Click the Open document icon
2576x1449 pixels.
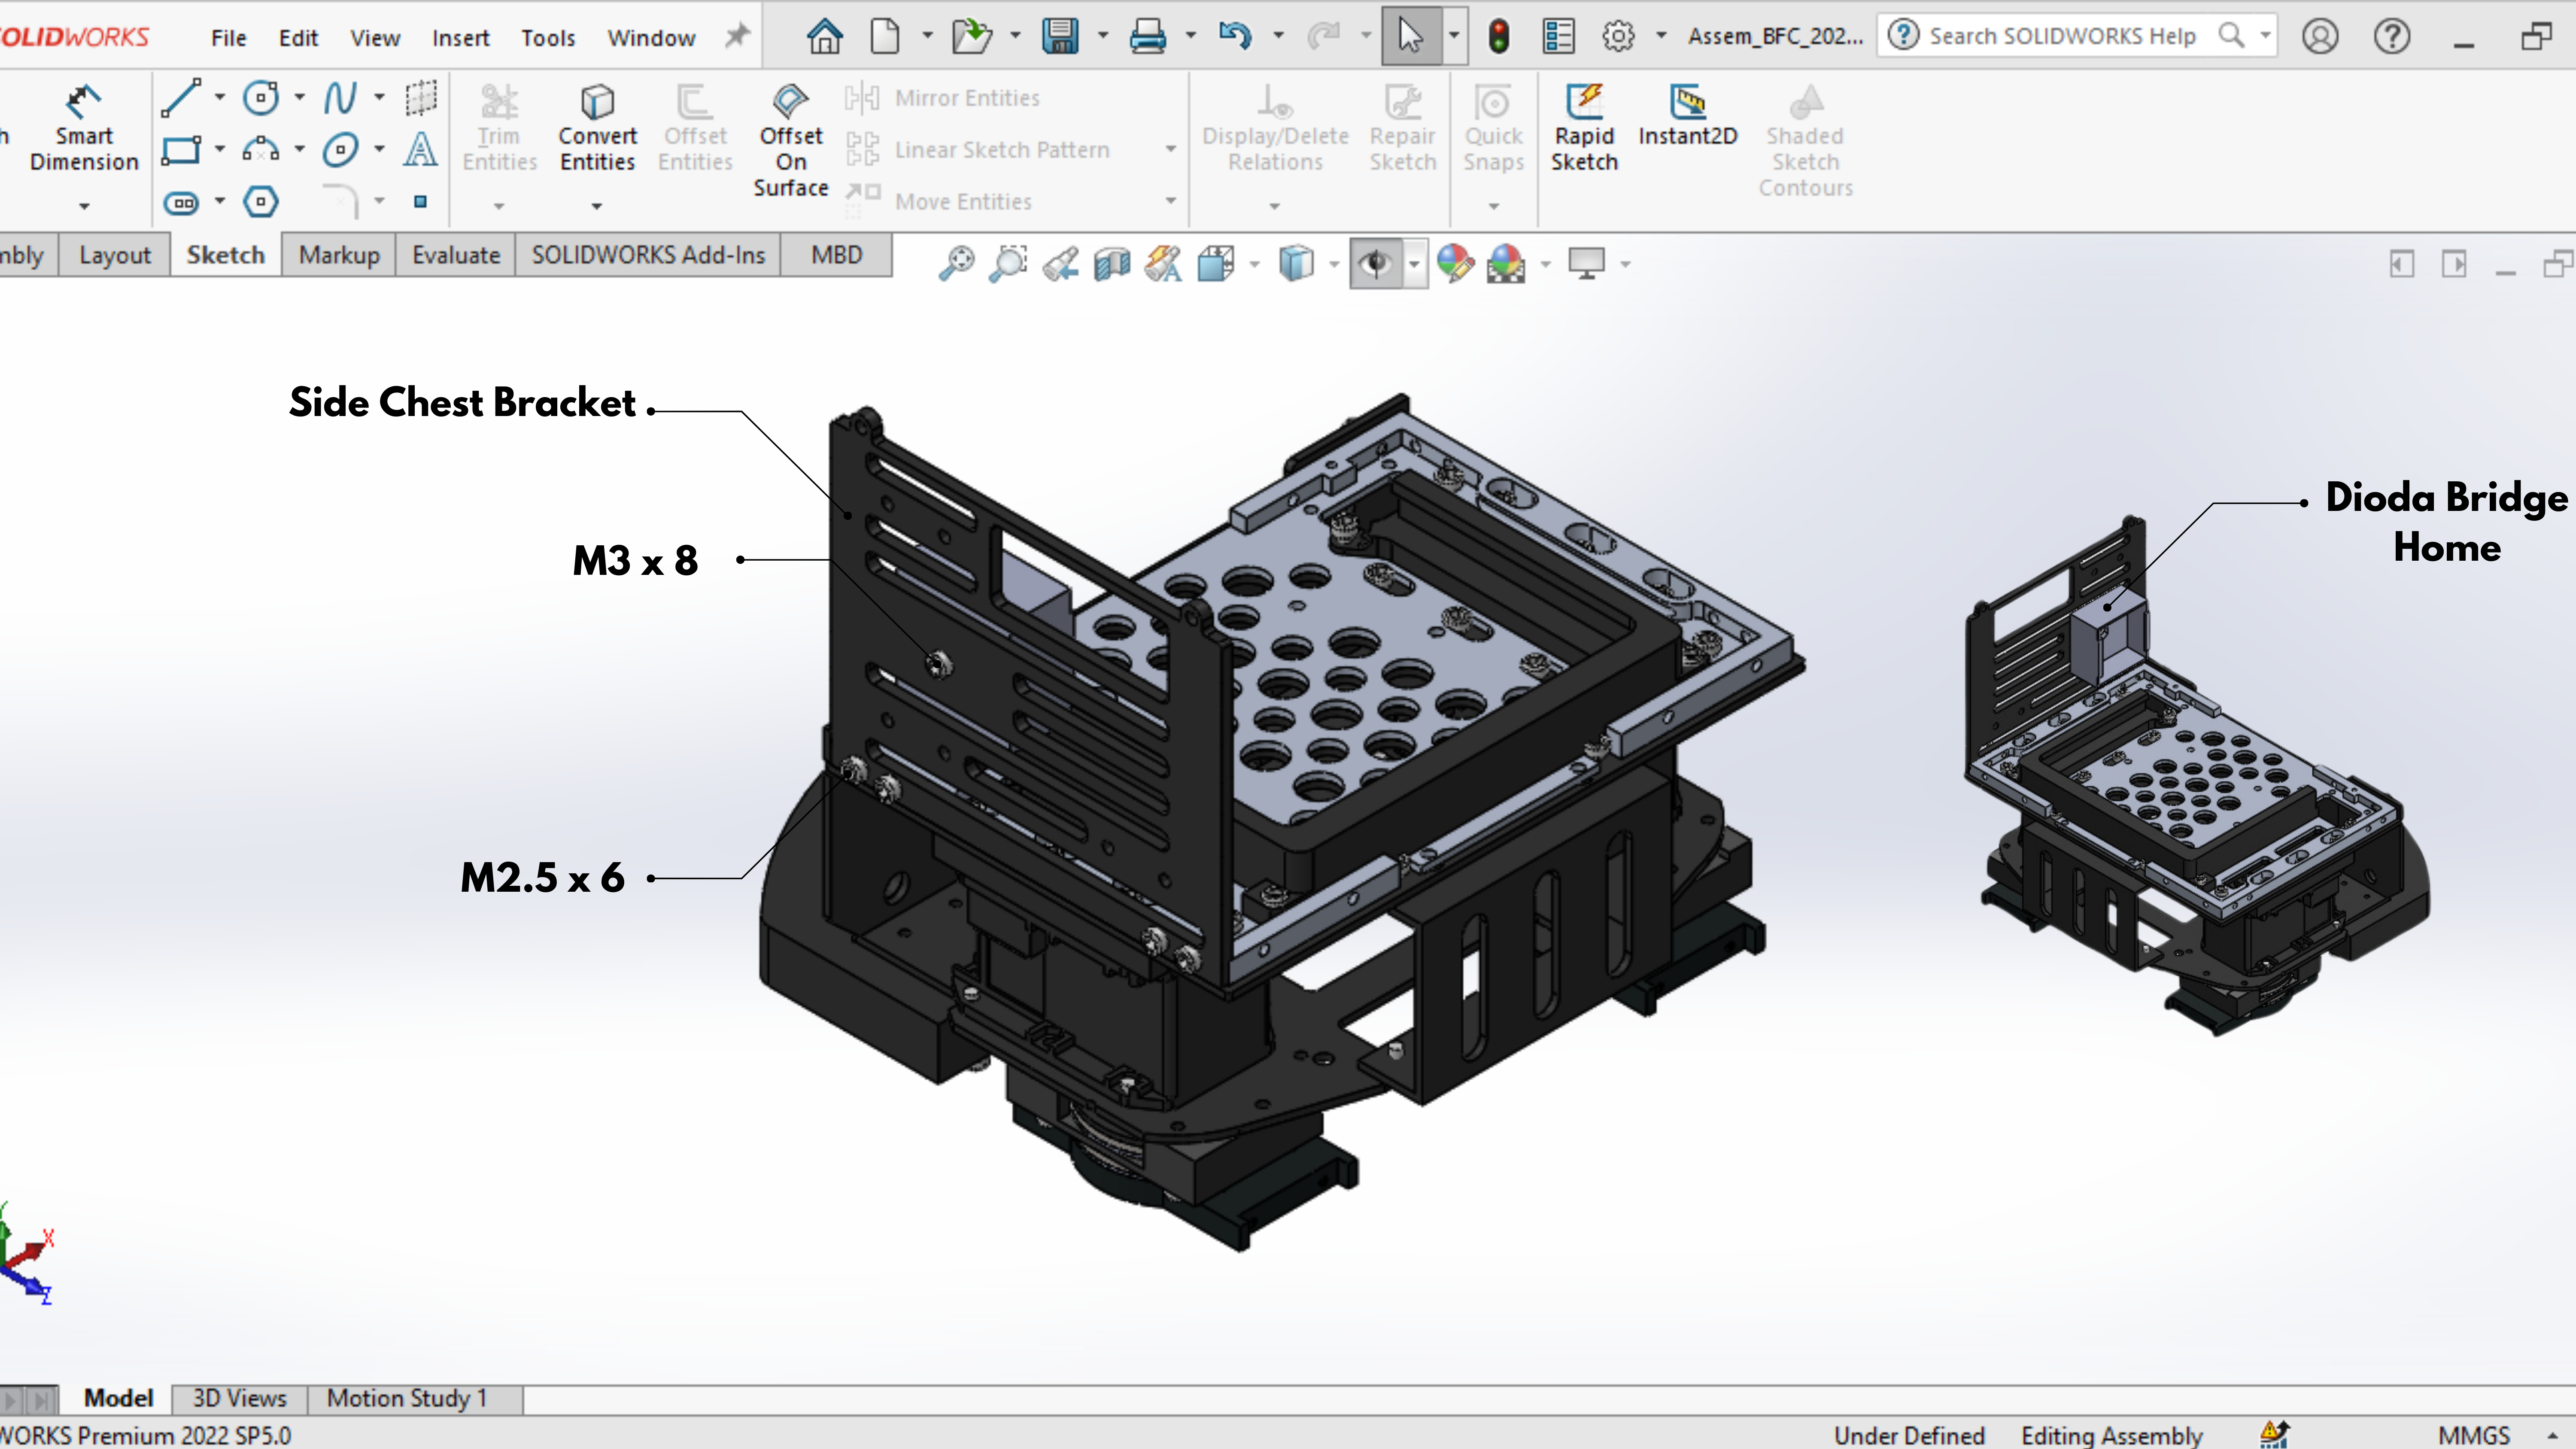(971, 37)
